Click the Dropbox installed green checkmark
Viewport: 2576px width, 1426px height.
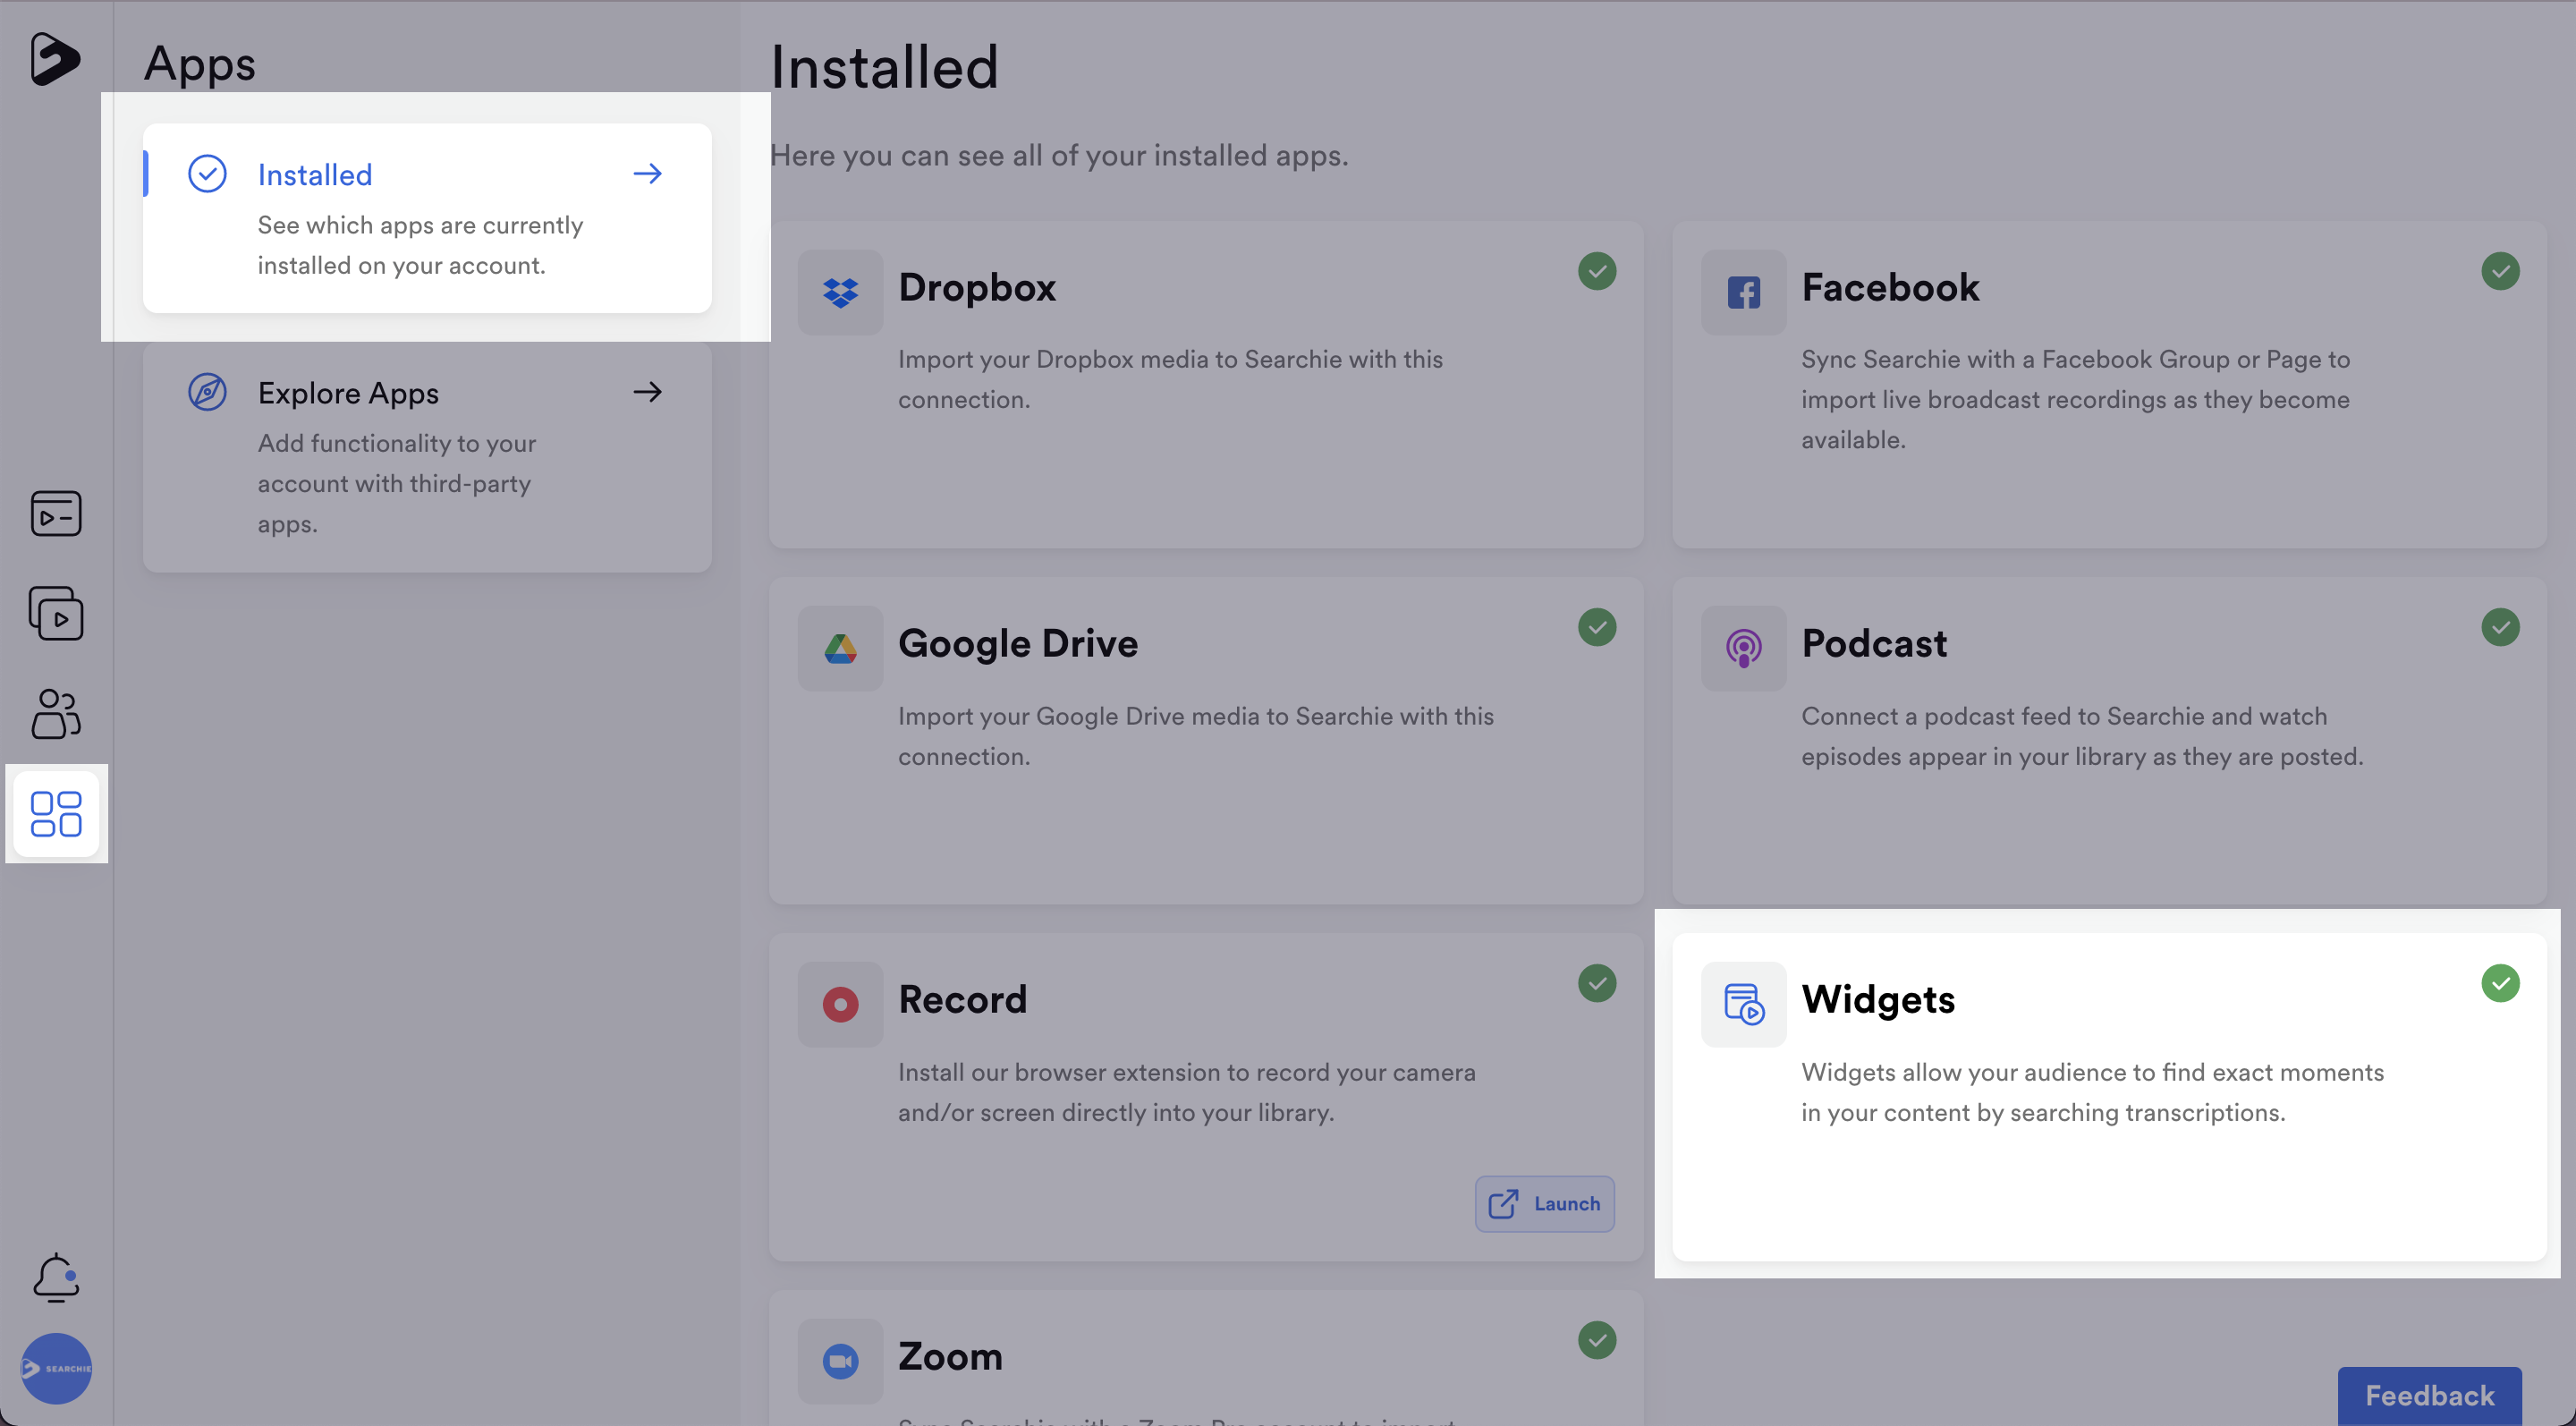coord(1597,271)
